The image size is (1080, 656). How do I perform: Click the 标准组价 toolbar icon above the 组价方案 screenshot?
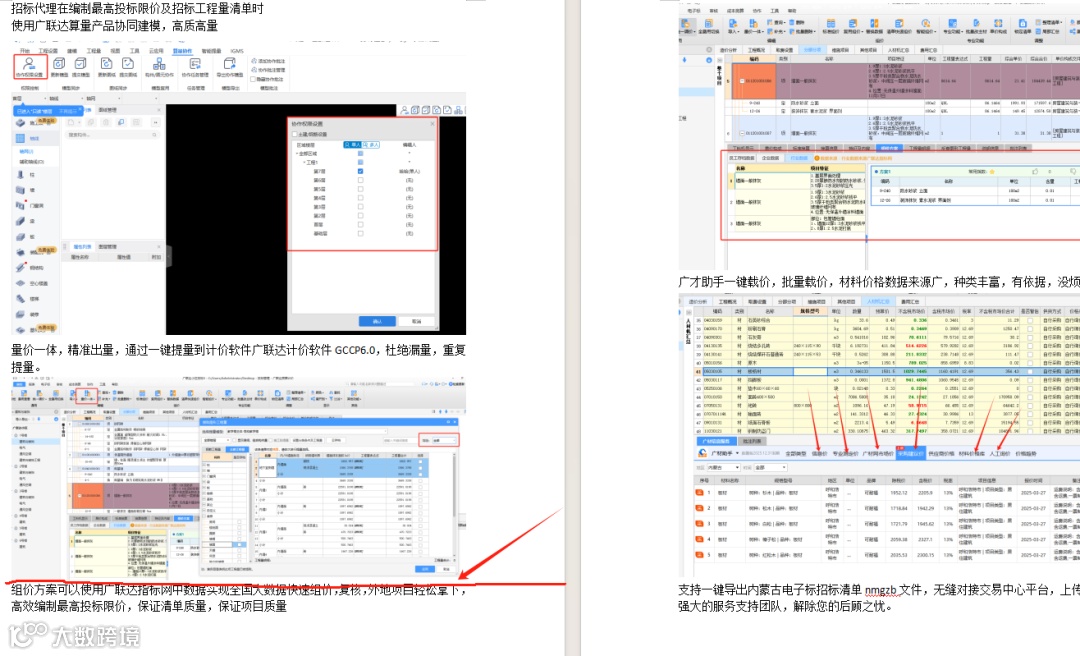831,27
